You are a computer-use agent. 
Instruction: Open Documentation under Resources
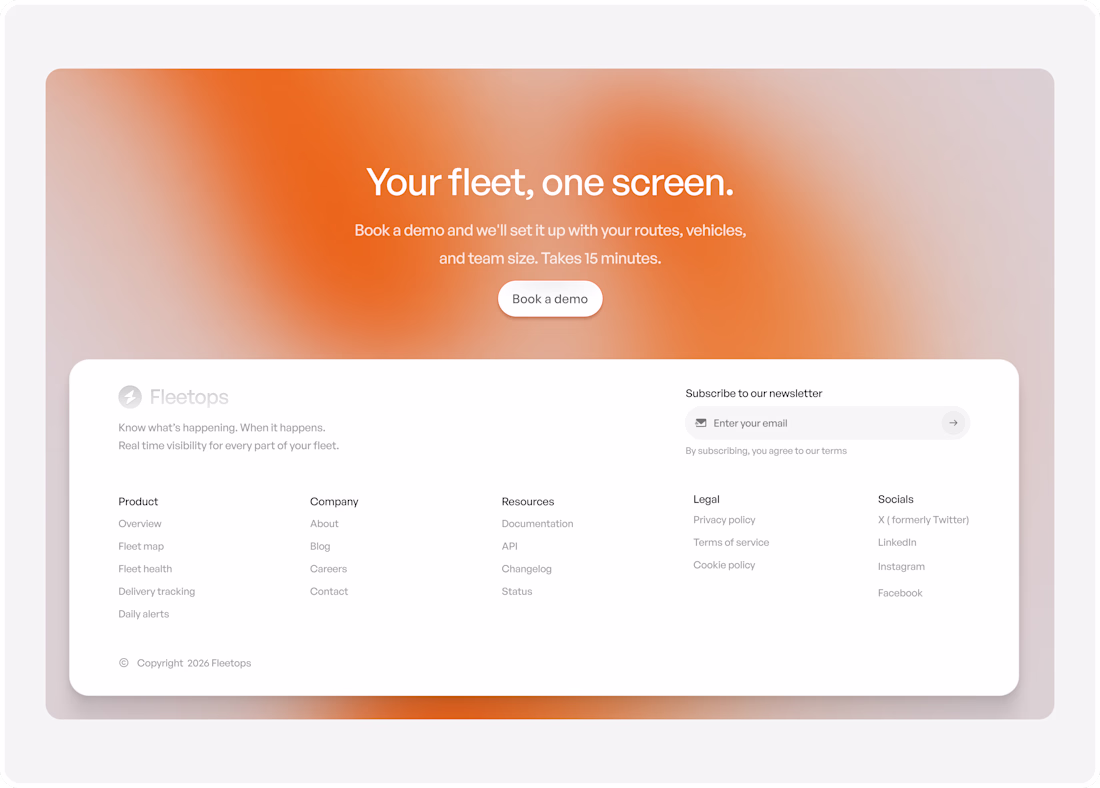tap(537, 523)
